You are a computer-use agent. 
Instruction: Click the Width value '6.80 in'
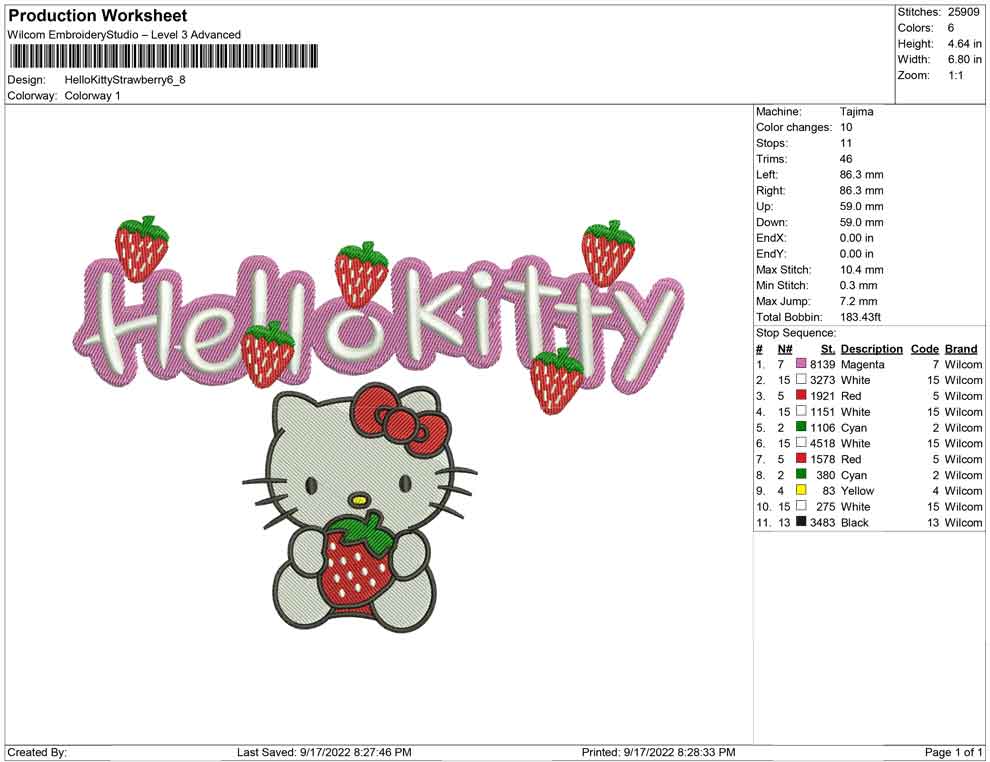964,59
